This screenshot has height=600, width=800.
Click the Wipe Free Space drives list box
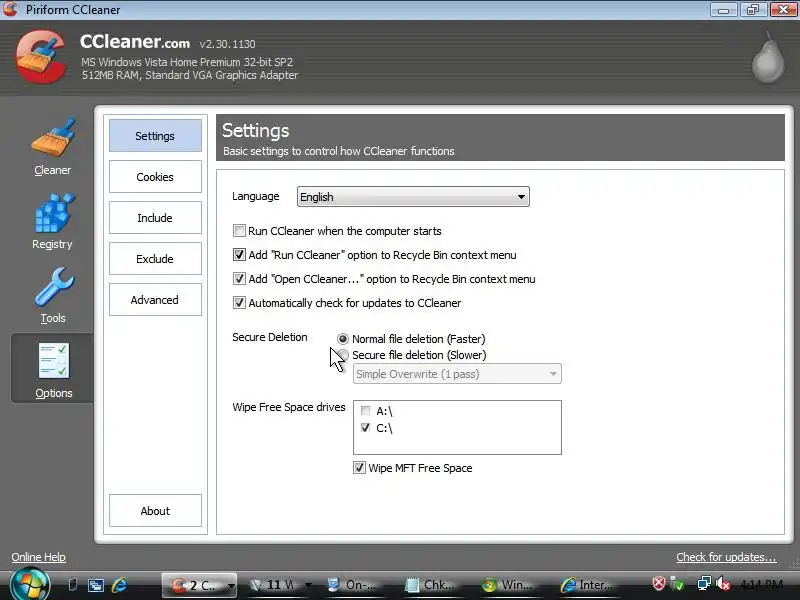click(457, 428)
